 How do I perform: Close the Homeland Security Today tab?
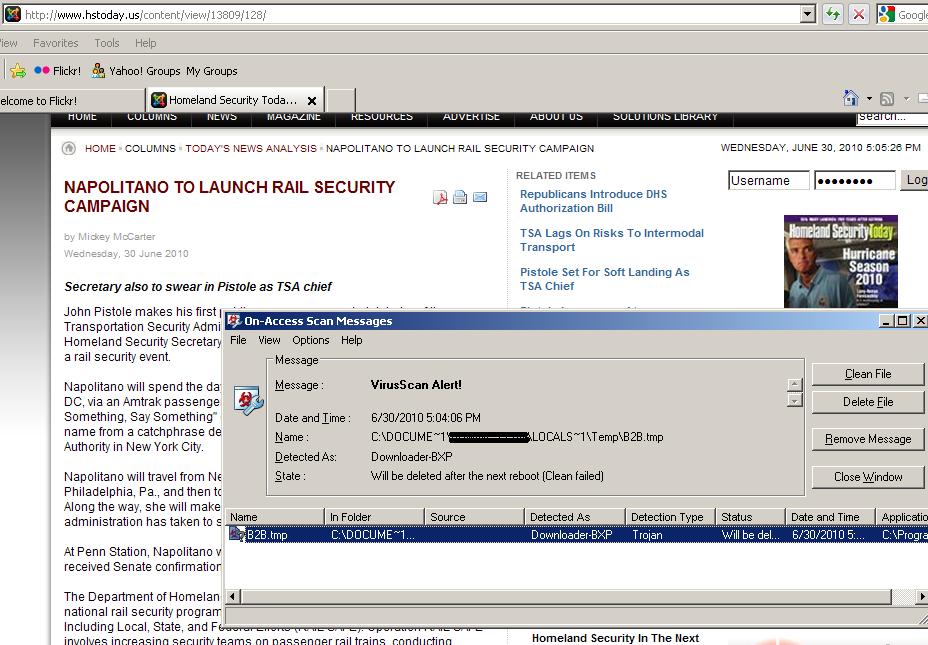(x=312, y=101)
